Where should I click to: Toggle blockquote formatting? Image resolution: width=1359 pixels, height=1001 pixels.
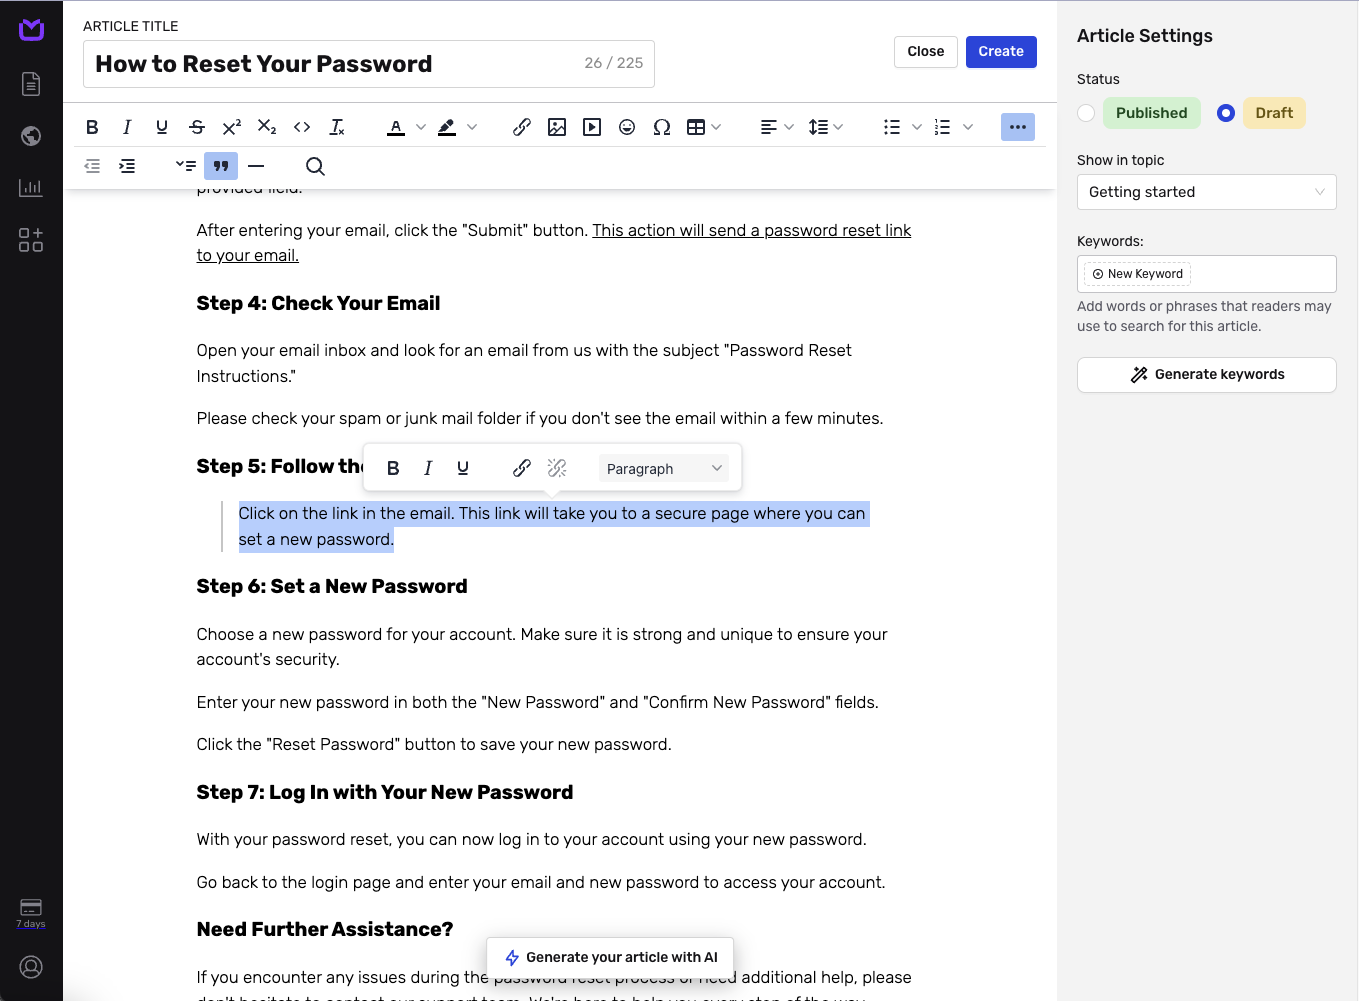click(x=221, y=166)
